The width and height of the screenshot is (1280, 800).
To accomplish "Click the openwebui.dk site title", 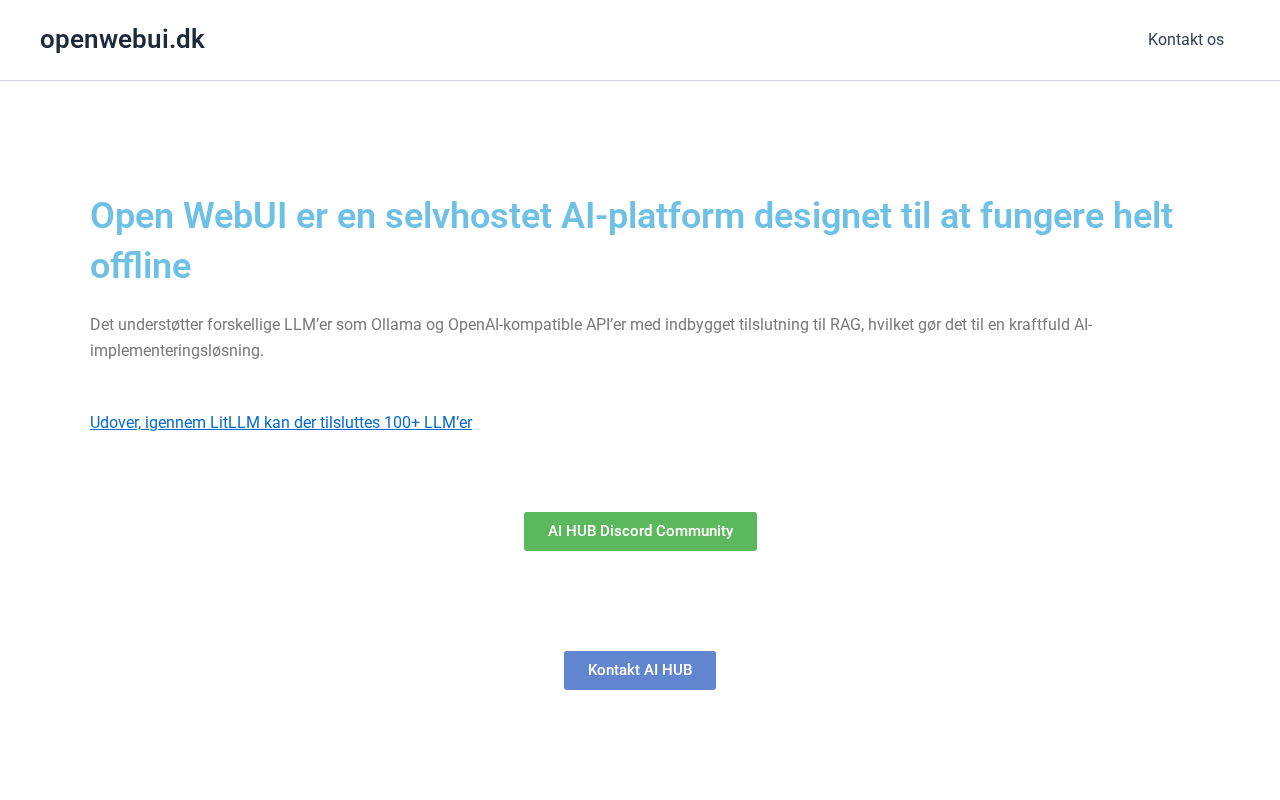I will (122, 39).
